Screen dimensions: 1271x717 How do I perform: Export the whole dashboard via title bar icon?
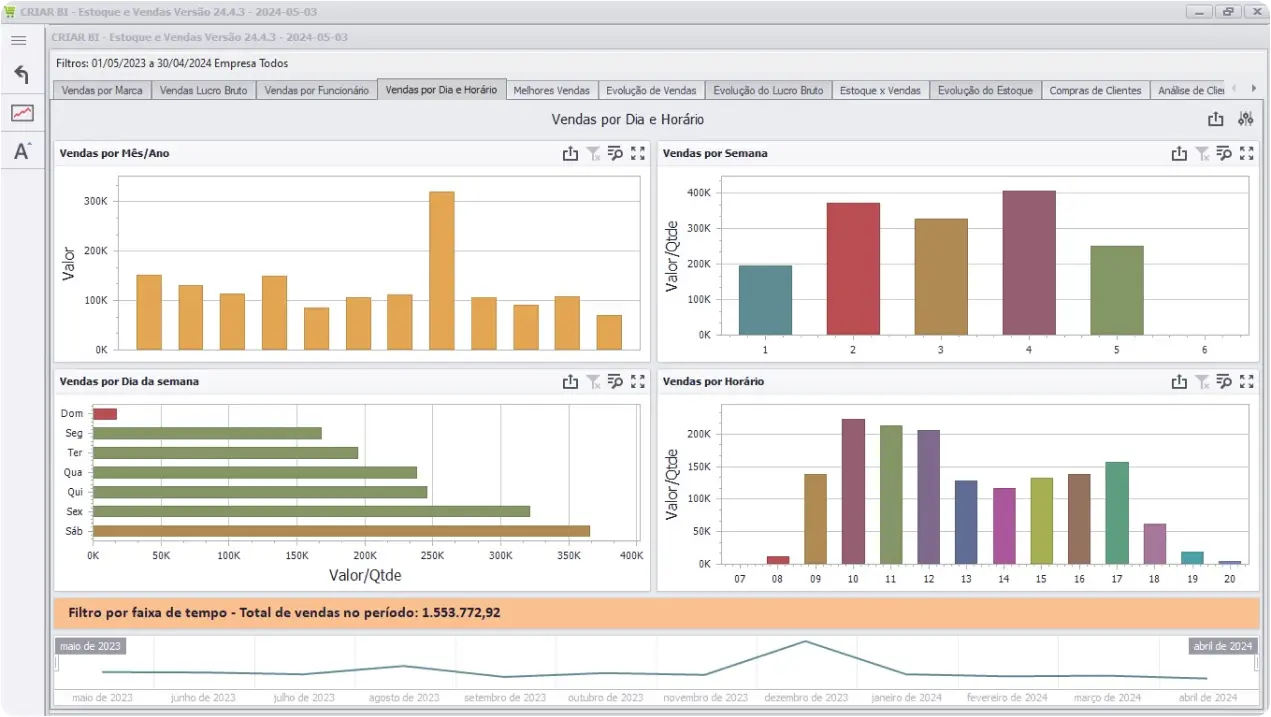pos(1215,119)
